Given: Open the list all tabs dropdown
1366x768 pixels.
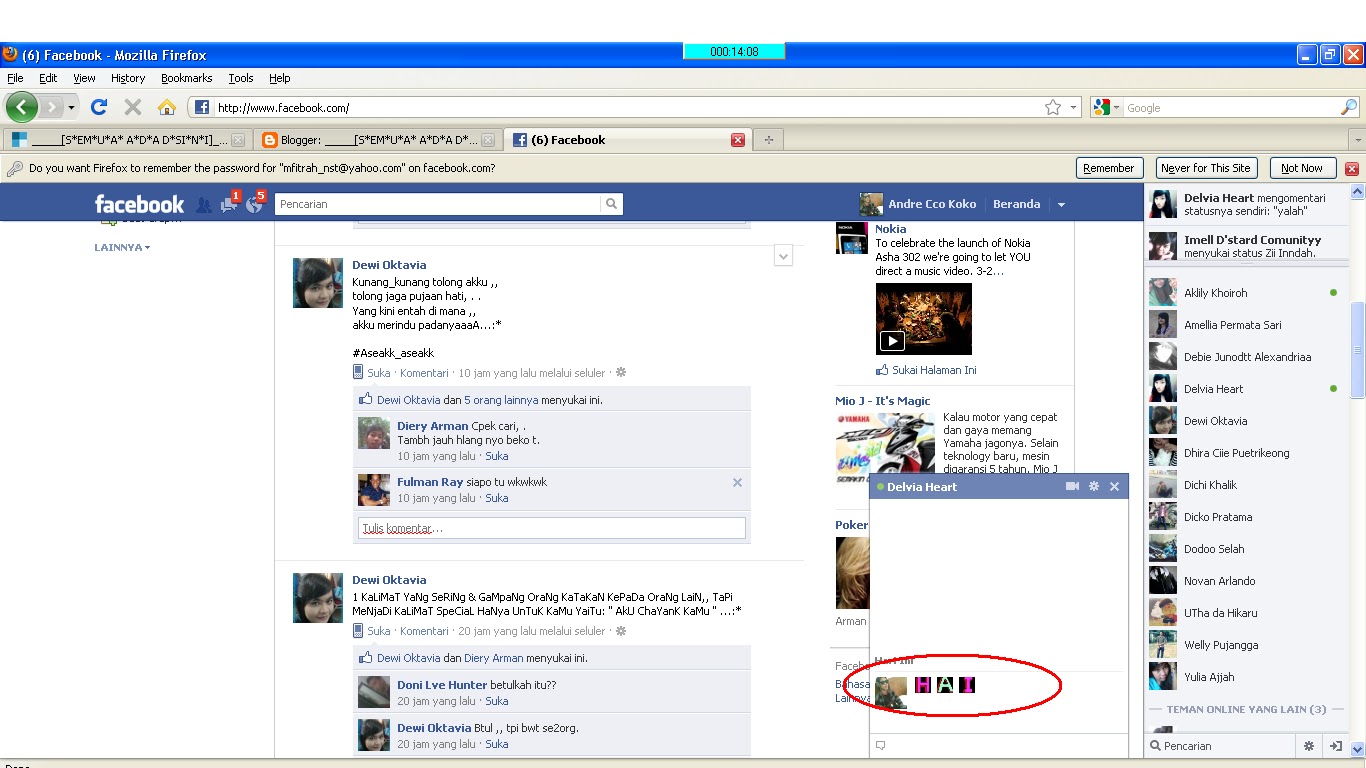Looking at the screenshot, I should click(1357, 140).
